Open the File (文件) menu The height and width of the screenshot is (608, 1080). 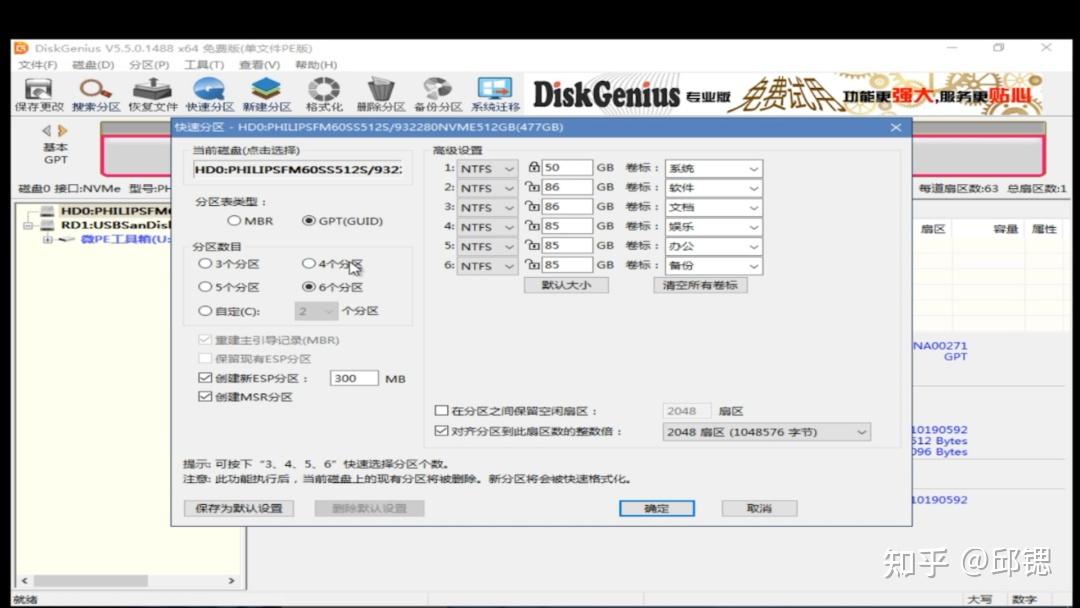(38, 65)
